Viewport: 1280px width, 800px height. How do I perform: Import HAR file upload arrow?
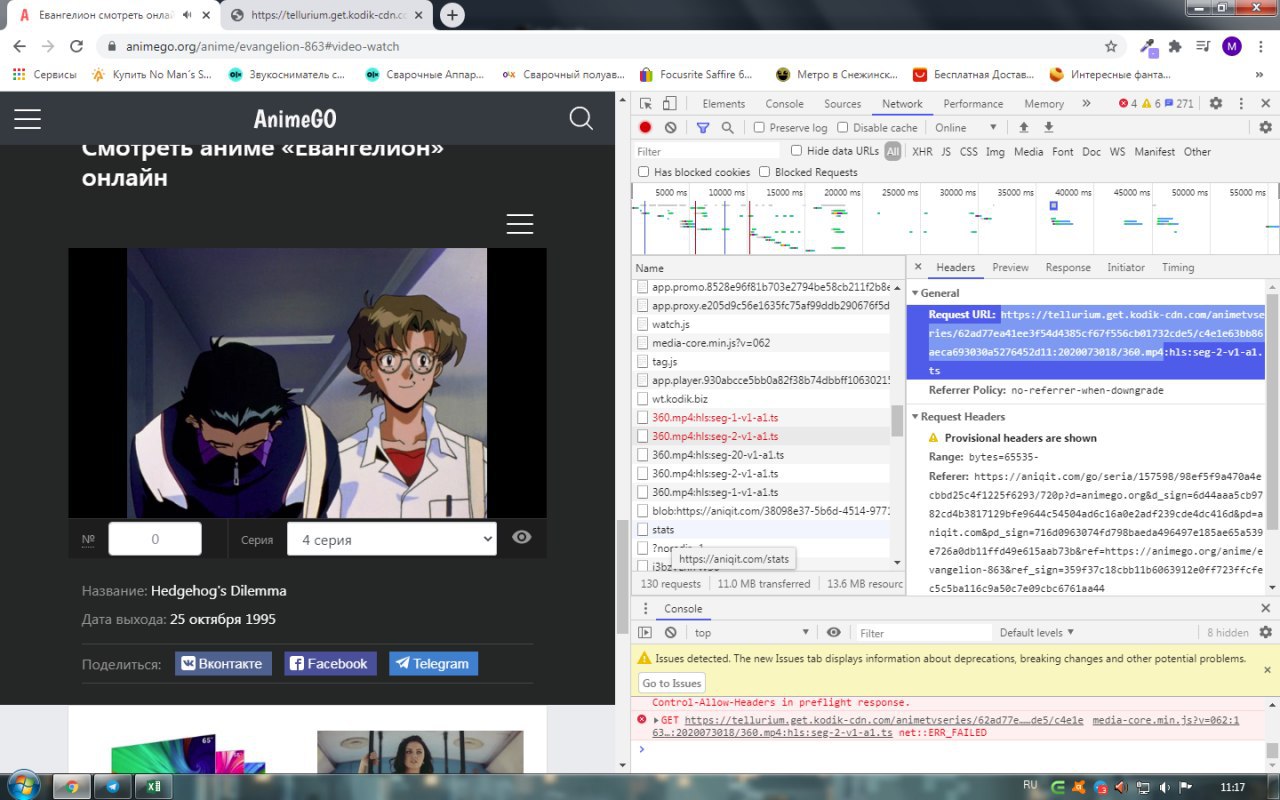coord(1024,128)
